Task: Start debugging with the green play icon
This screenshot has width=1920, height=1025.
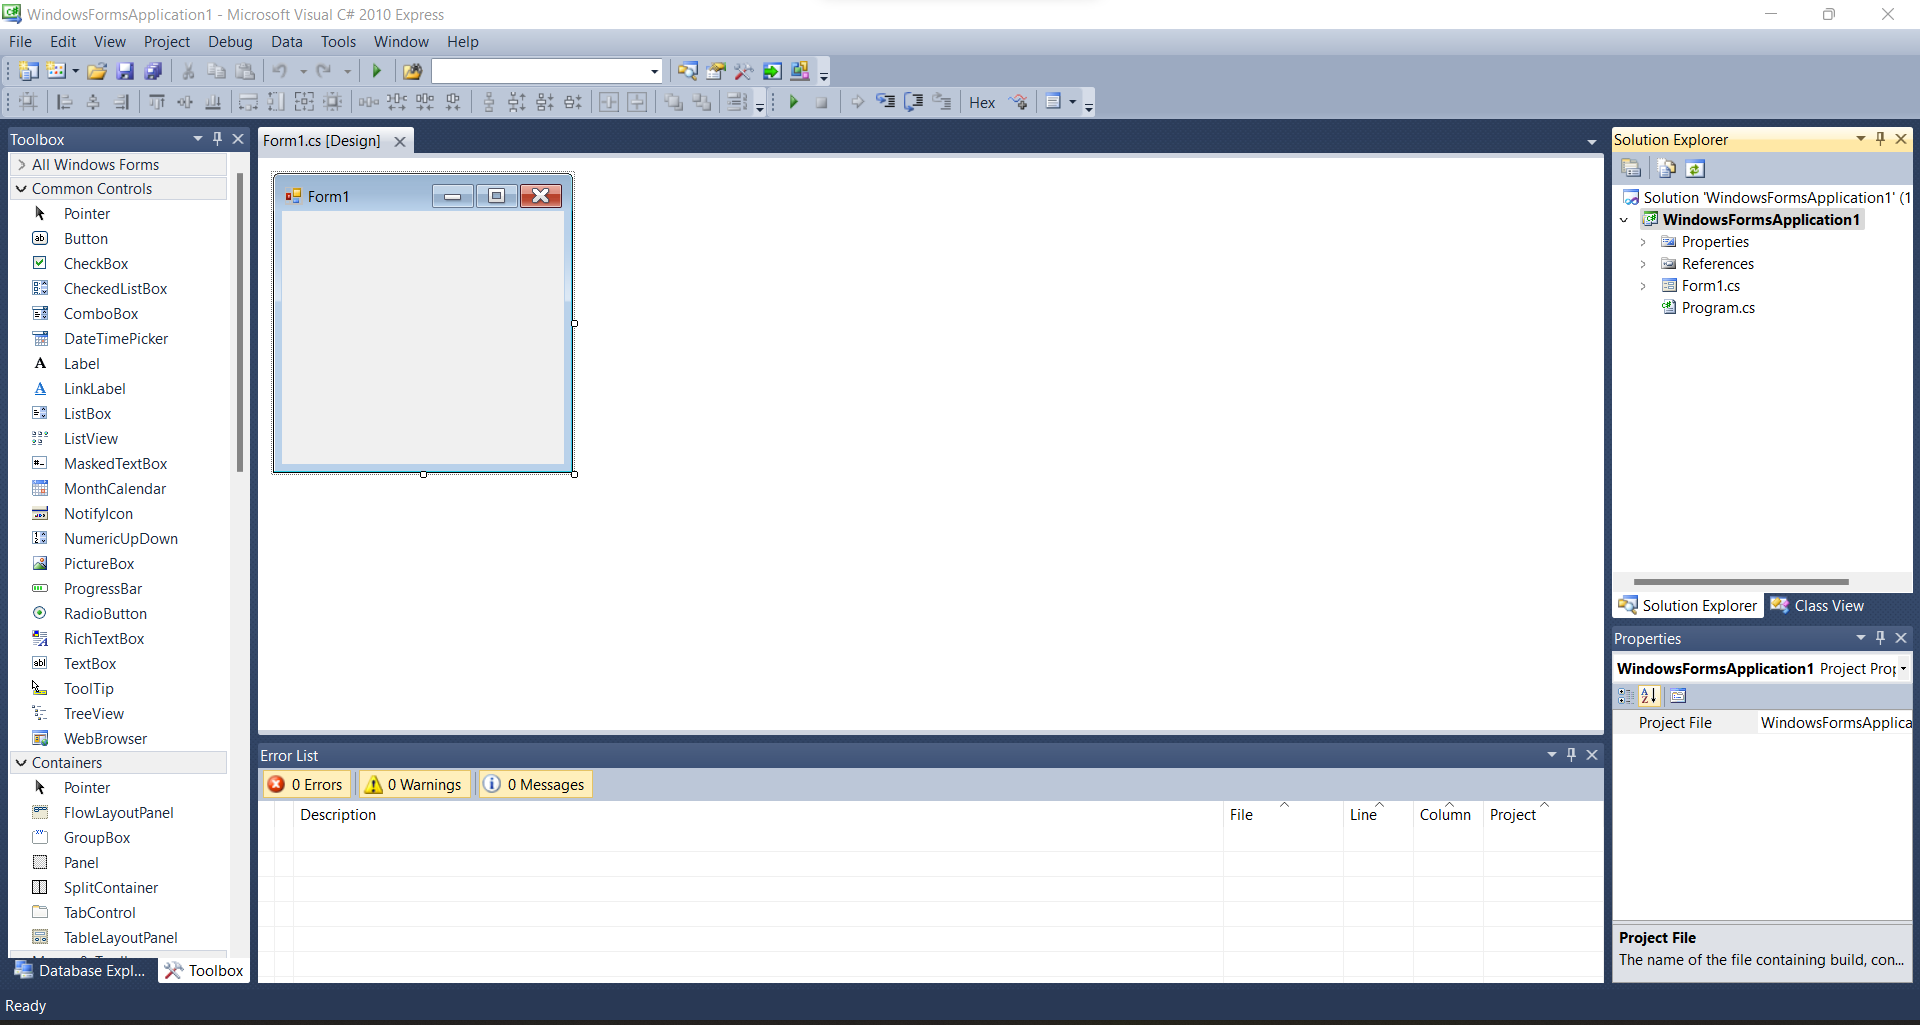Action: coord(378,70)
